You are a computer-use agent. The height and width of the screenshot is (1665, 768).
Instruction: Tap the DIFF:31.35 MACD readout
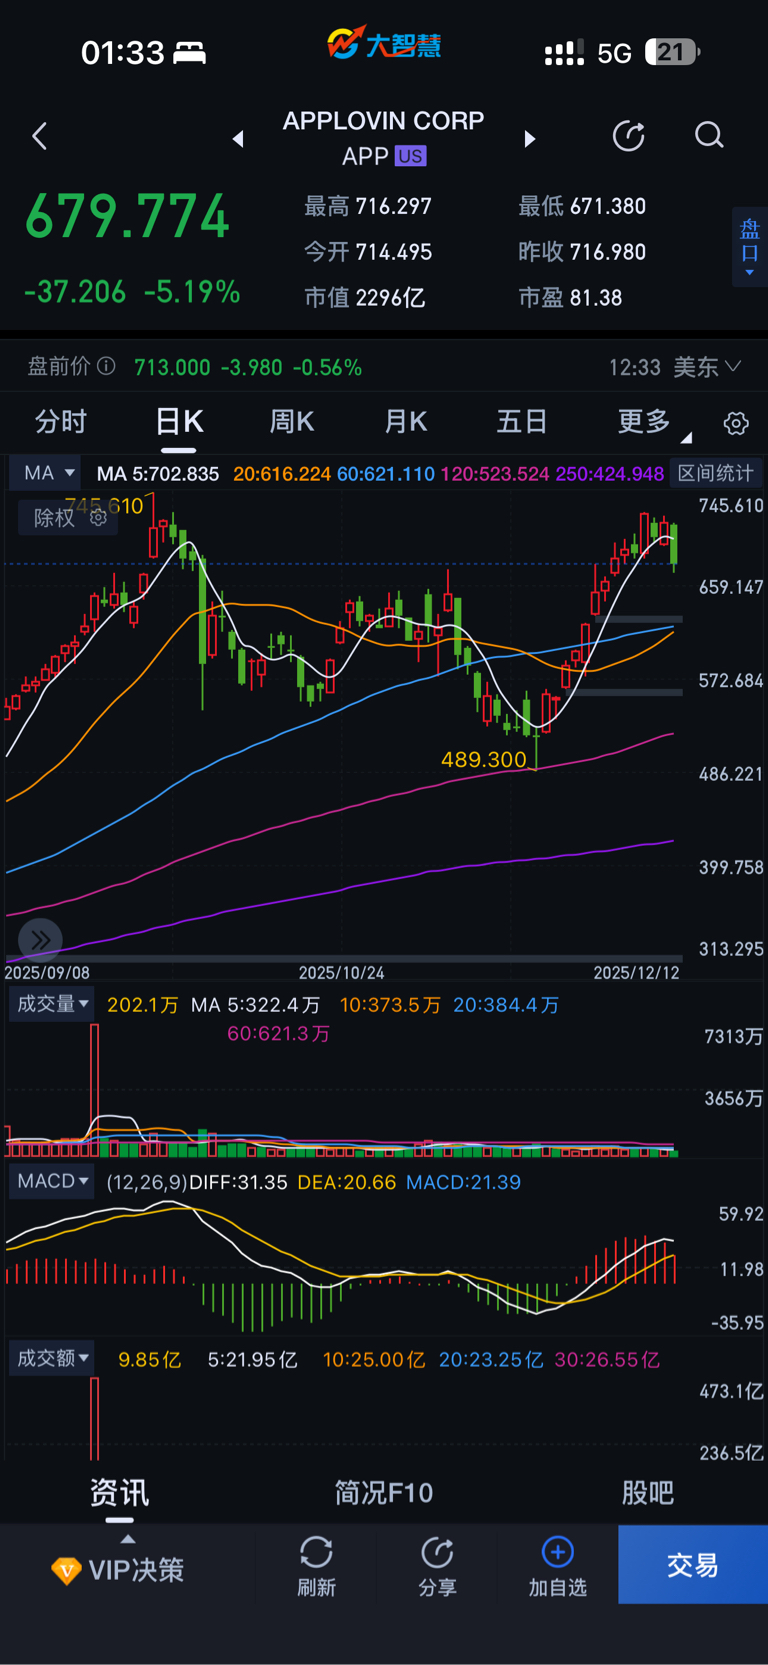coord(238,1182)
